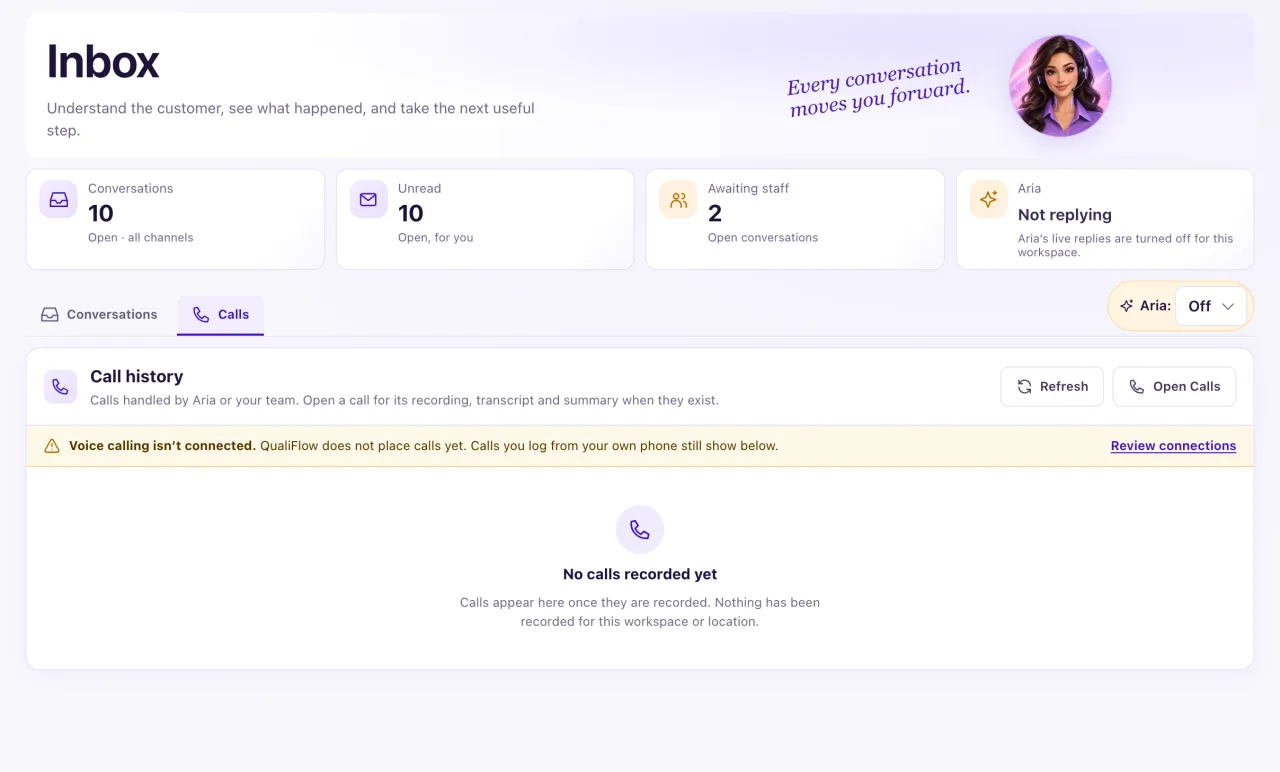This screenshot has width=1280, height=772.
Task: Click the Unread envelope icon
Action: (x=368, y=199)
